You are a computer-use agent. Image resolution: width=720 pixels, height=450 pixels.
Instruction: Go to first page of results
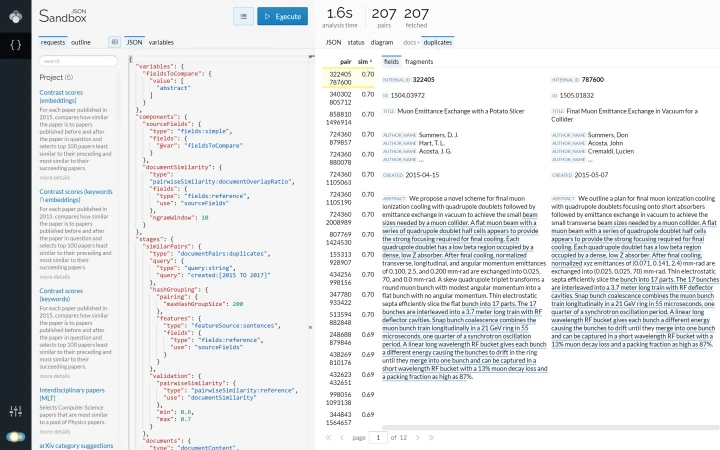(x=328, y=438)
